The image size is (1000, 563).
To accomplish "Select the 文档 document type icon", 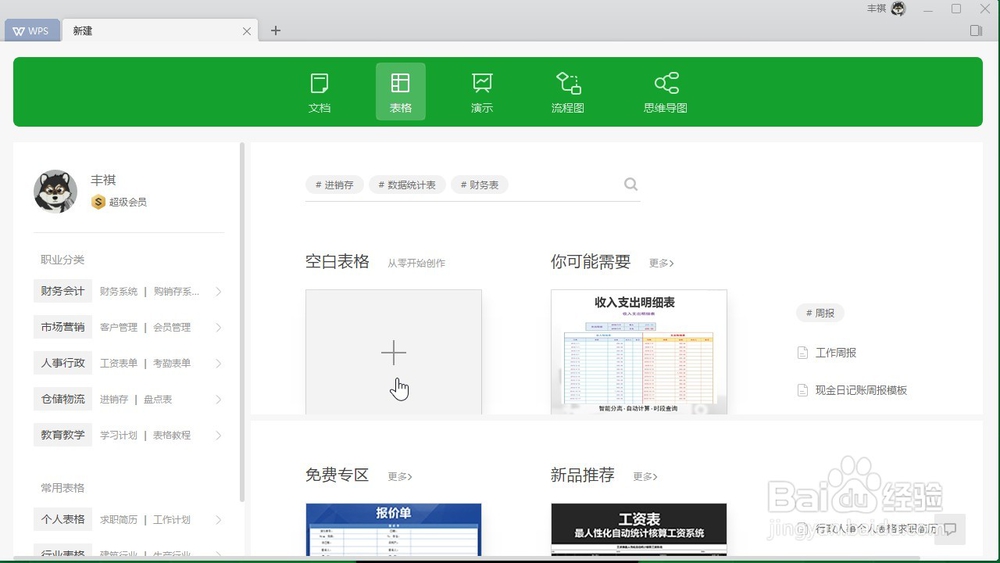I will (319, 92).
